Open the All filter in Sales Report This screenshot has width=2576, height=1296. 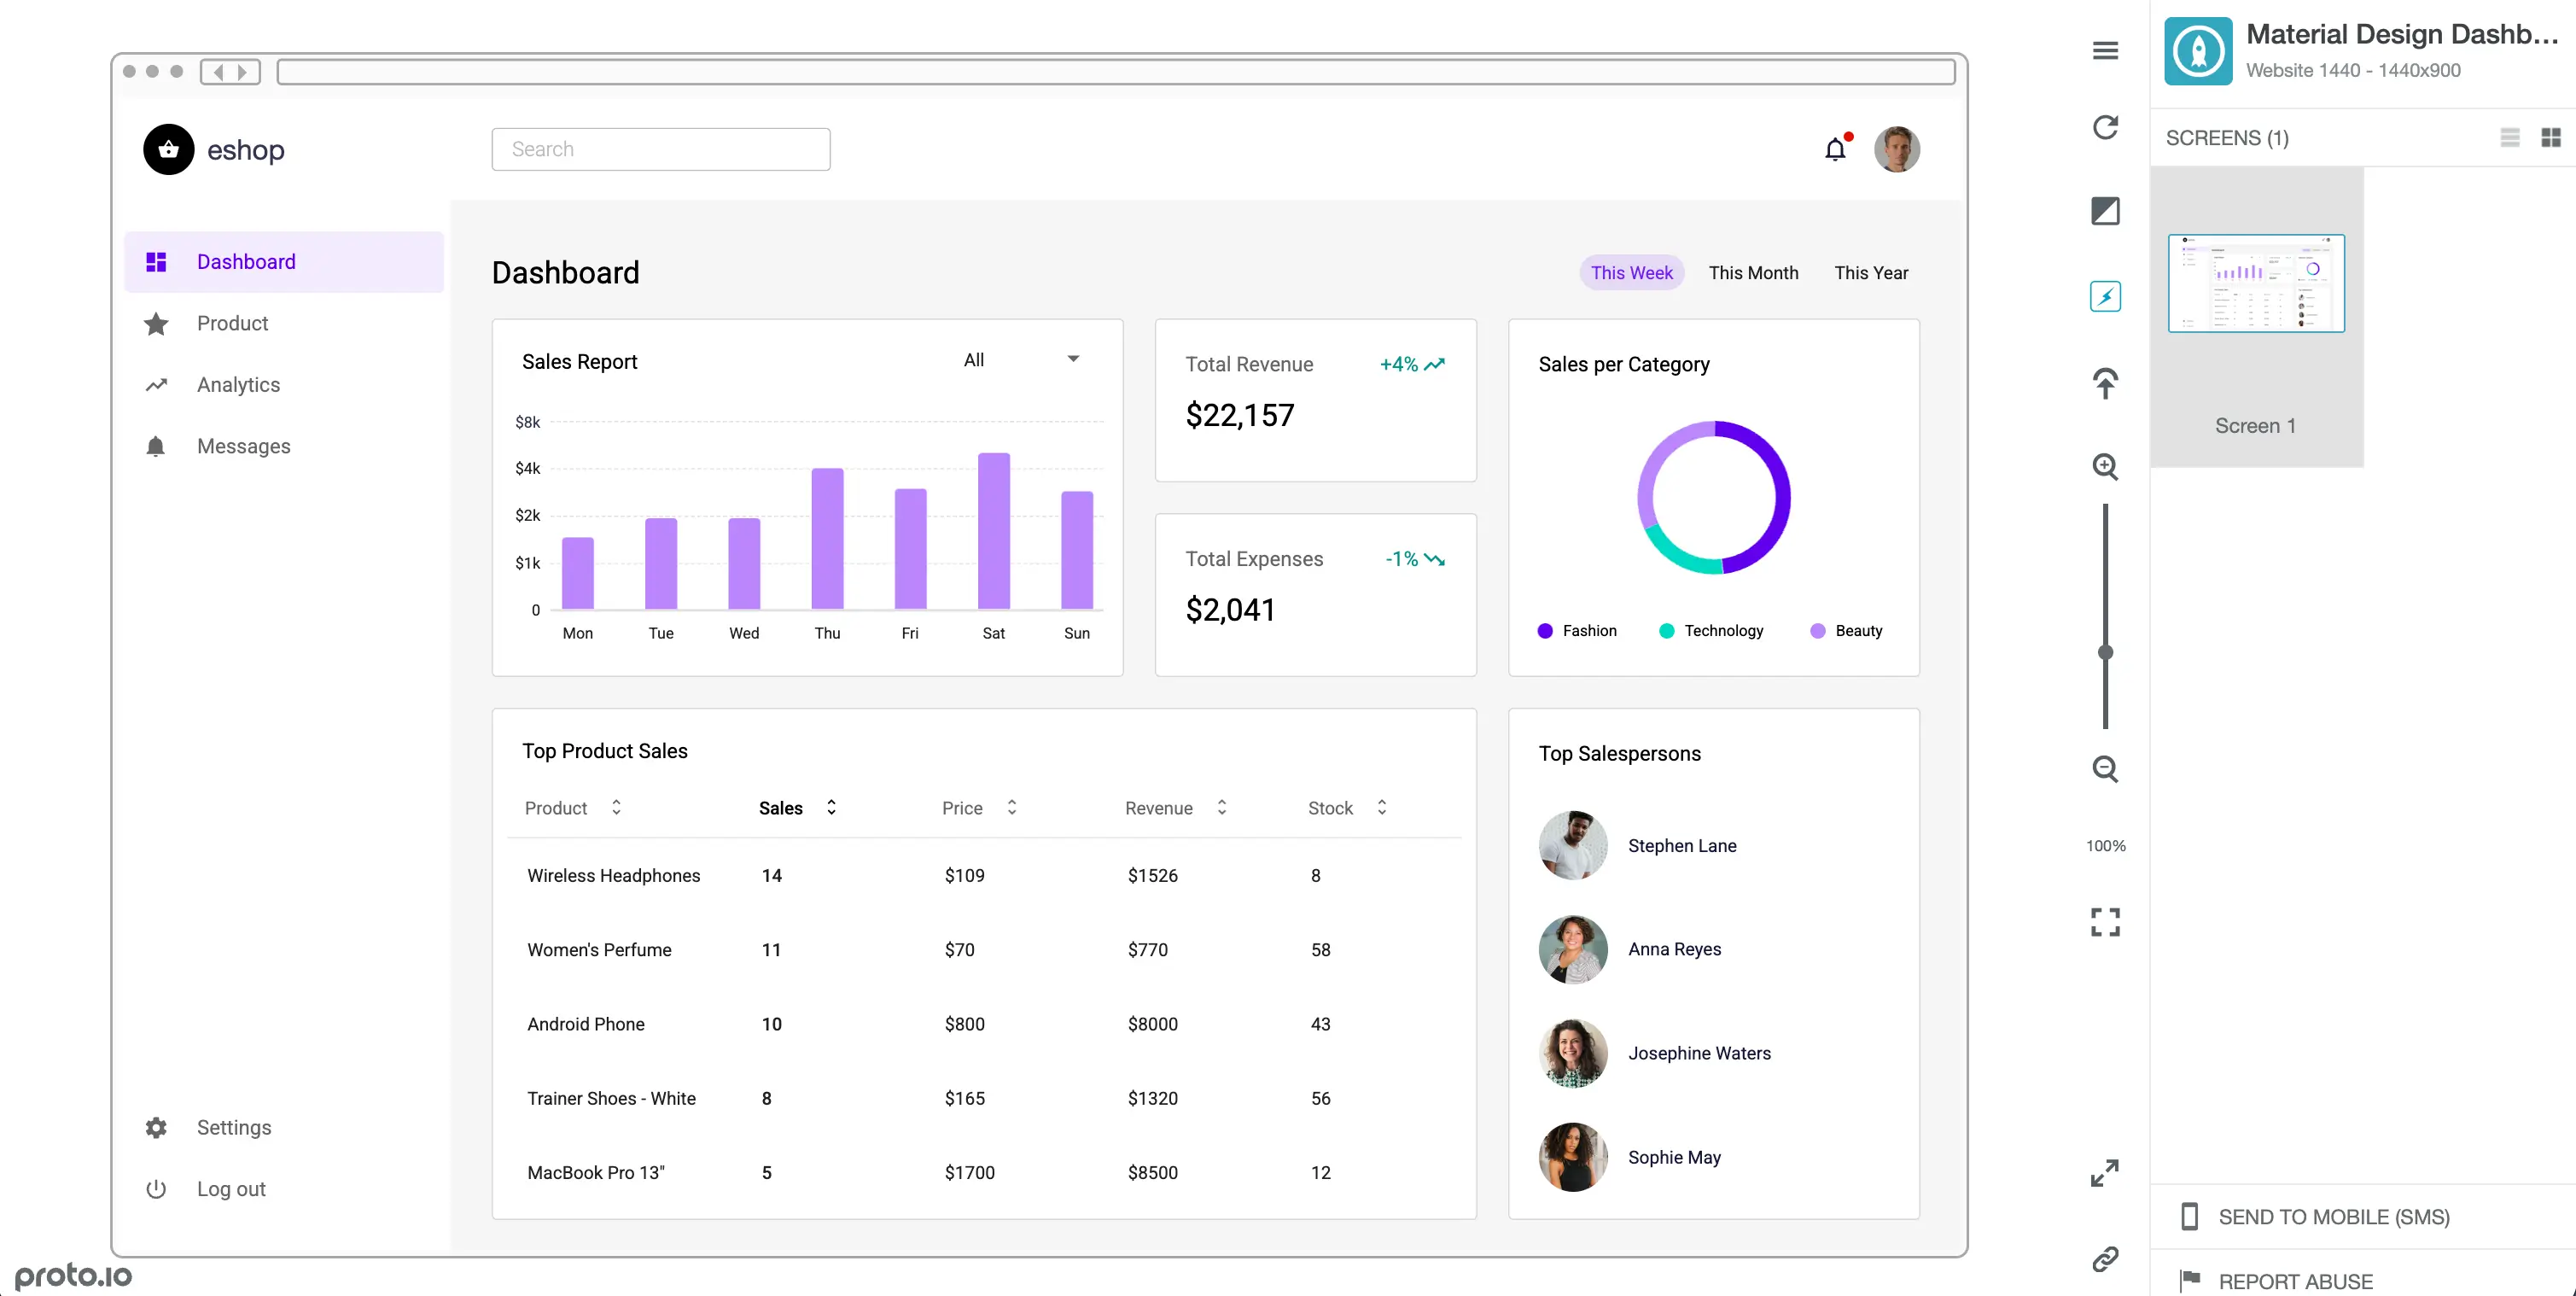[x=1020, y=359]
